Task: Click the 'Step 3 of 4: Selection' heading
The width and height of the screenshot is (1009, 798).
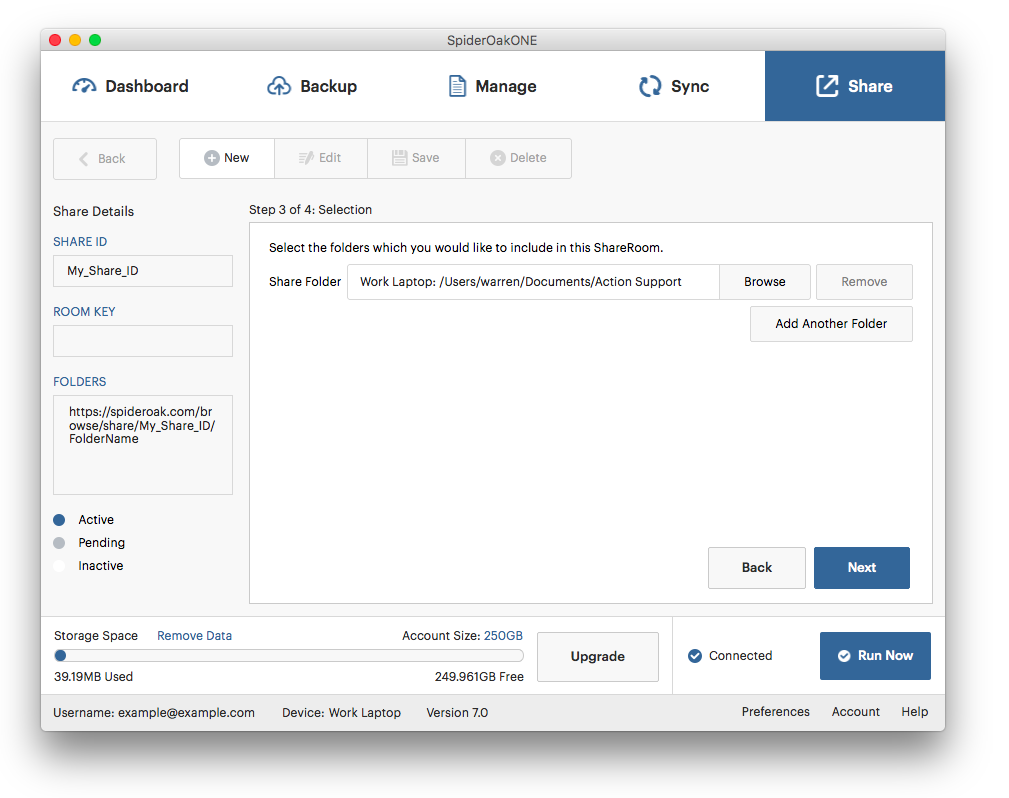Action: (310, 210)
